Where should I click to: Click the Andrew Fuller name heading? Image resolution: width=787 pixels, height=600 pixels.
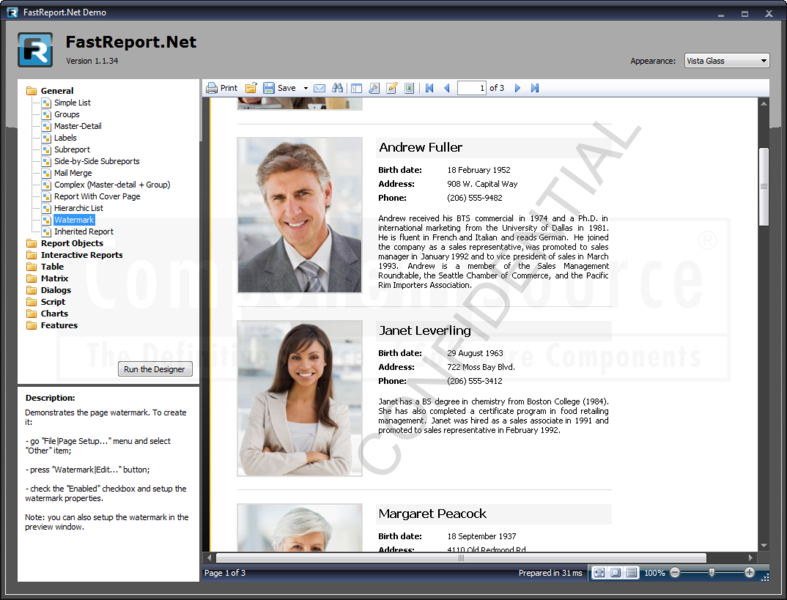tap(421, 147)
